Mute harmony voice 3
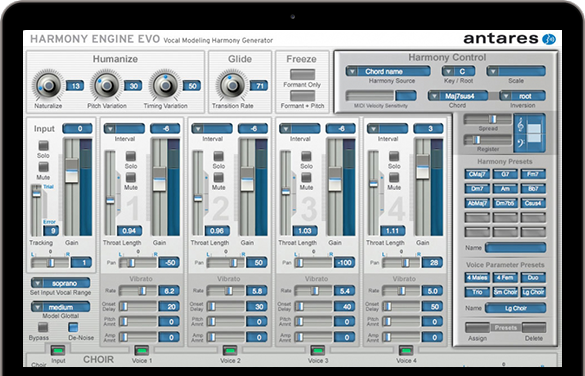Screen dimensions: 585x376 coord(306,177)
